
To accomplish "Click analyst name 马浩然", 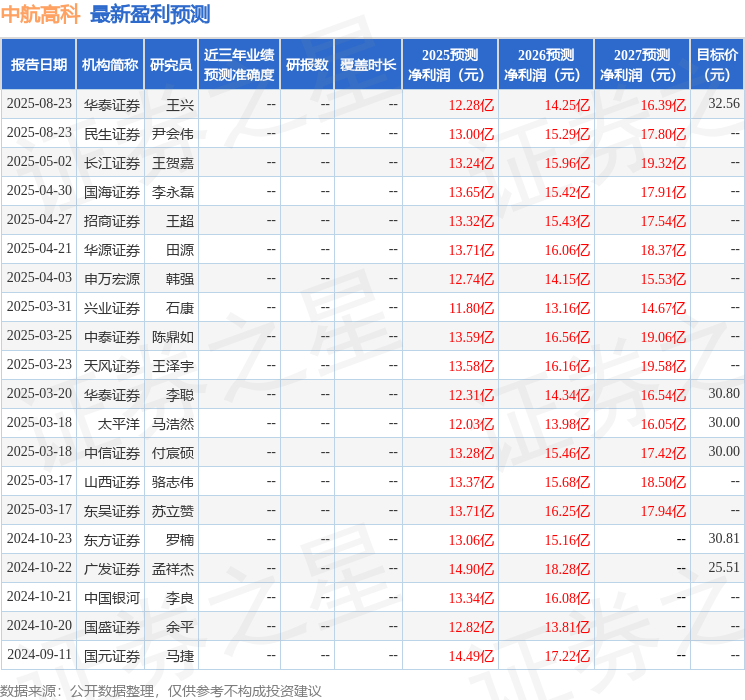I will click(172, 424).
